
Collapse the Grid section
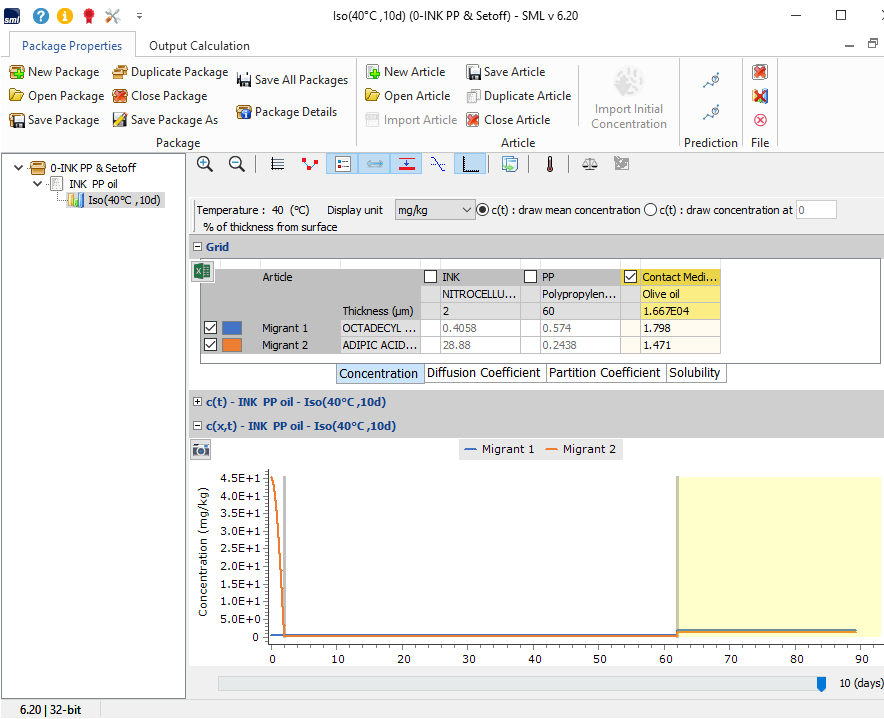197,246
